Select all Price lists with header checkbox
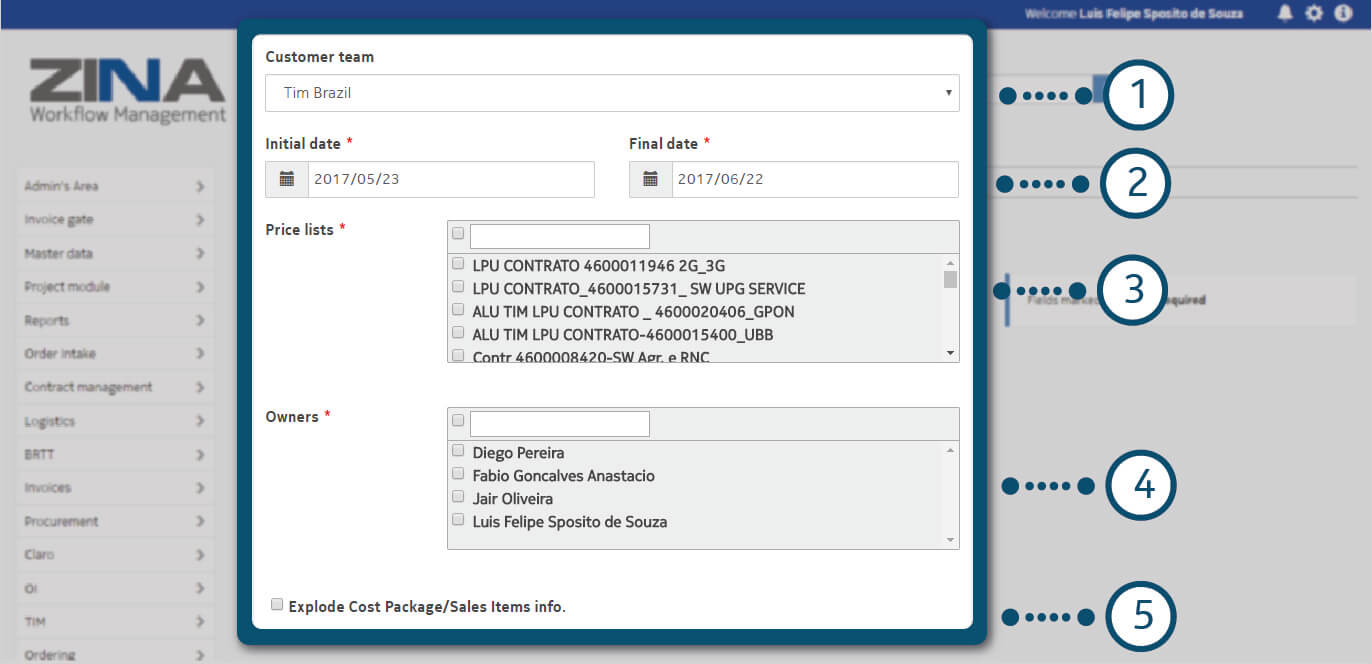 click(458, 234)
